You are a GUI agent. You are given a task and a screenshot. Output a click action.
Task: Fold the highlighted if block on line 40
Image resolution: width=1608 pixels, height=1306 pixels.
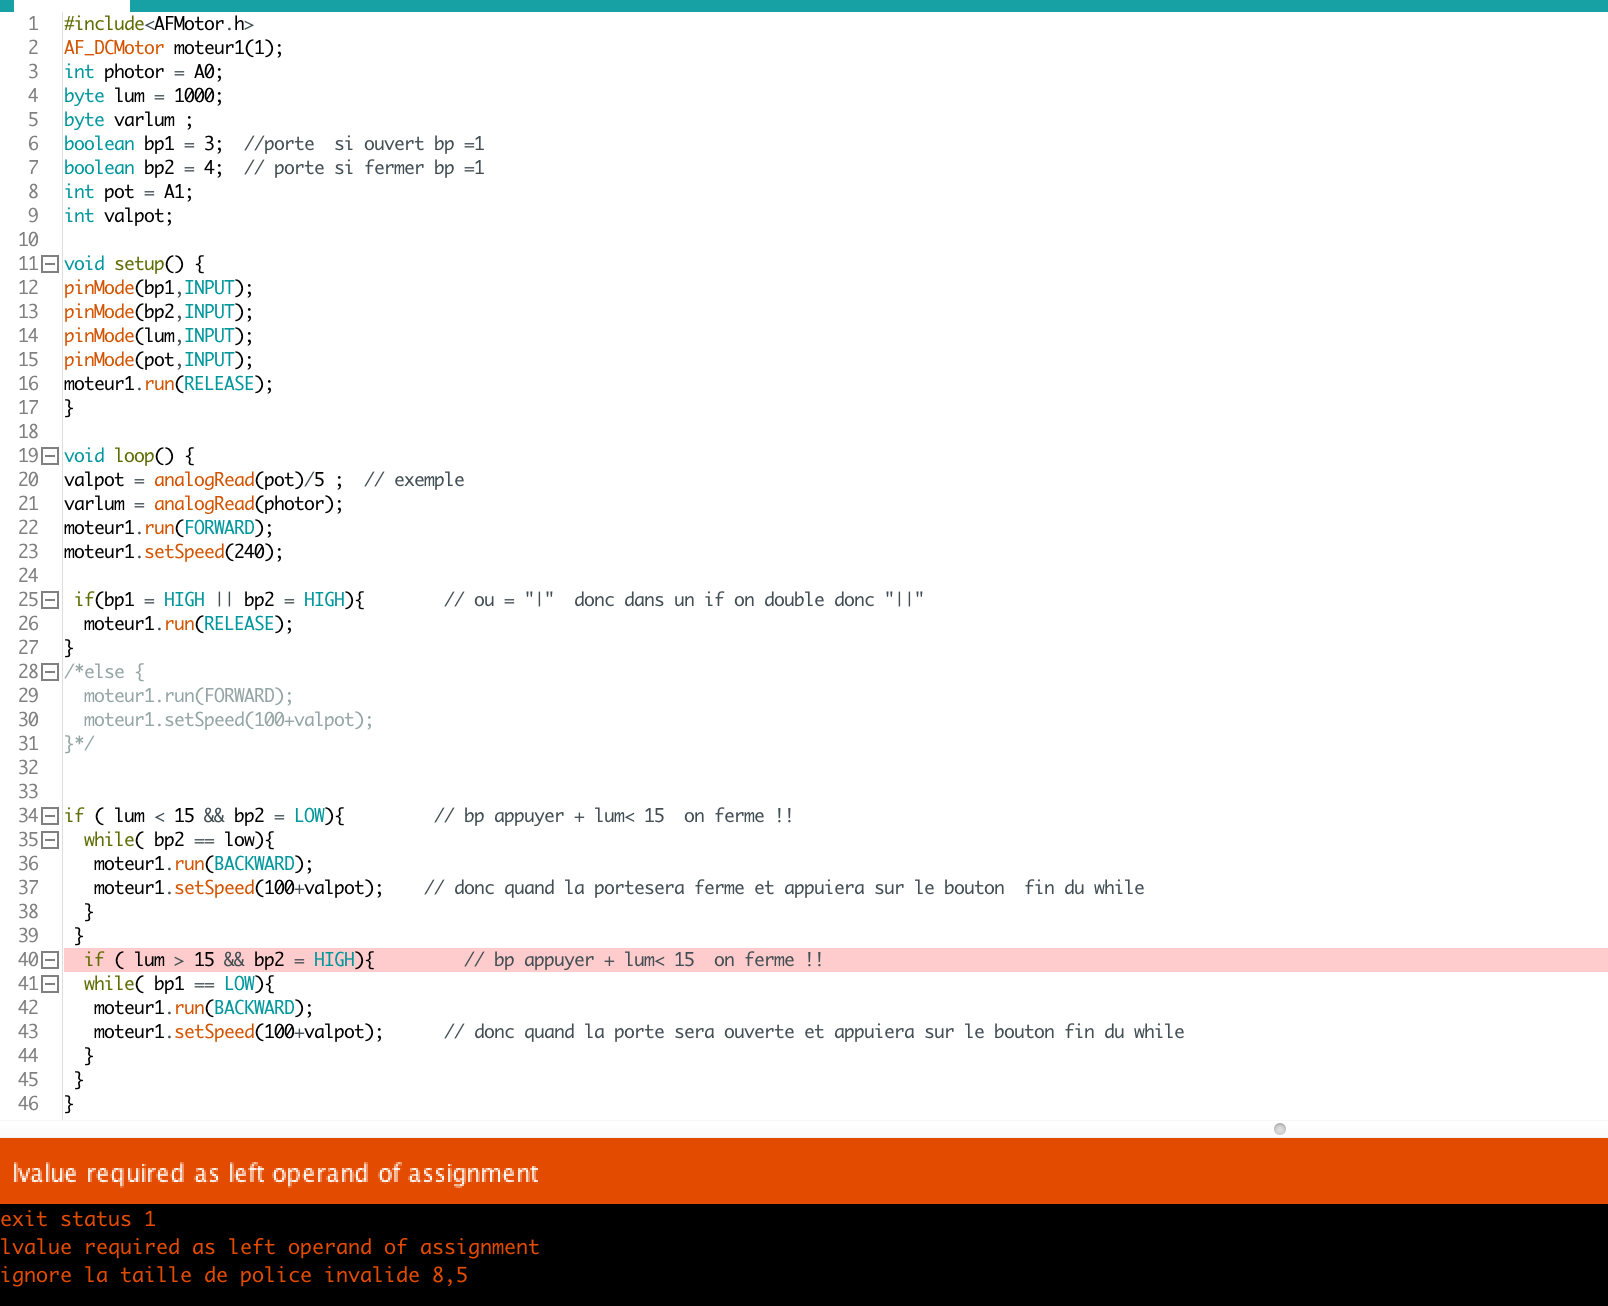[49, 960]
